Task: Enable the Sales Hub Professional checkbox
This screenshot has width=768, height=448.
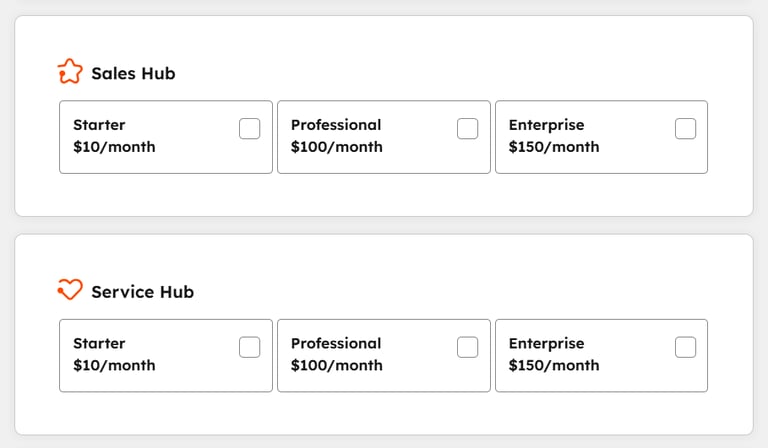Action: 467,129
